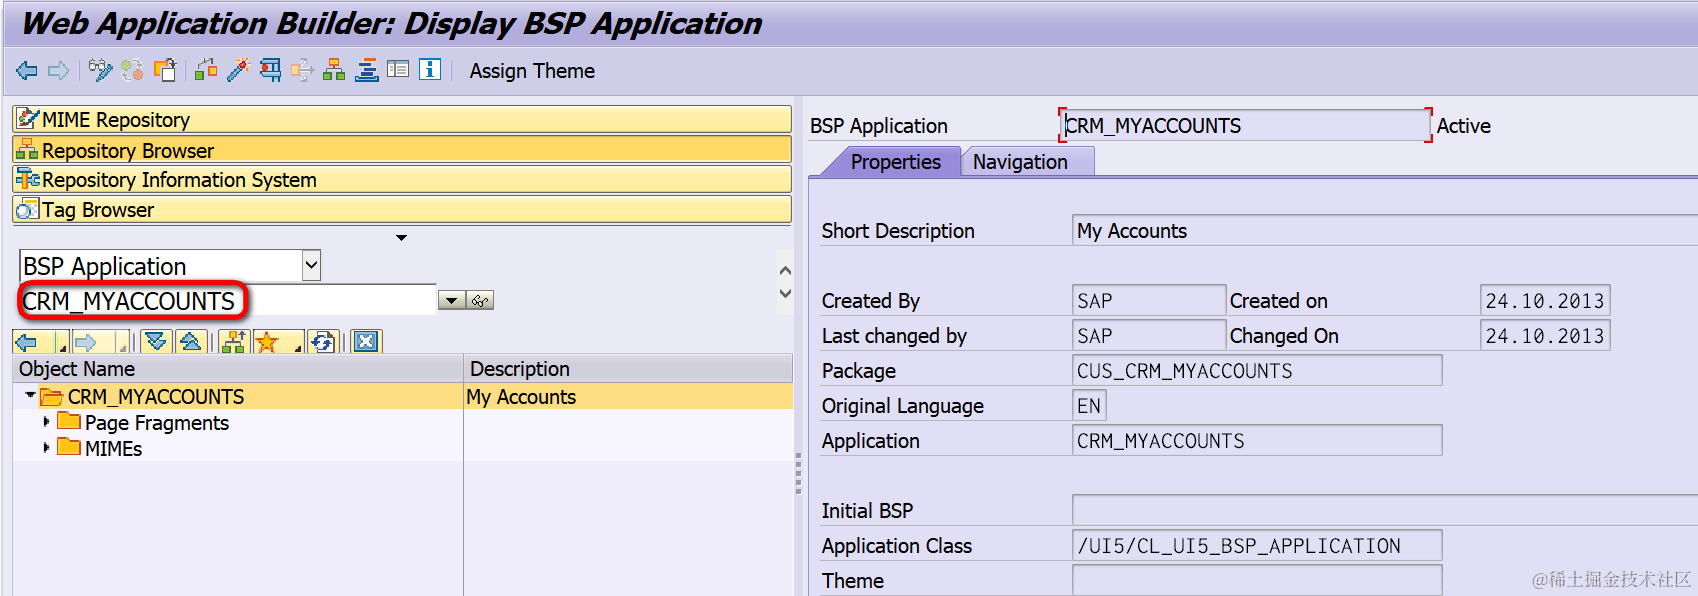Click the blue information icon in toolbar
1698x596 pixels.
(430, 69)
